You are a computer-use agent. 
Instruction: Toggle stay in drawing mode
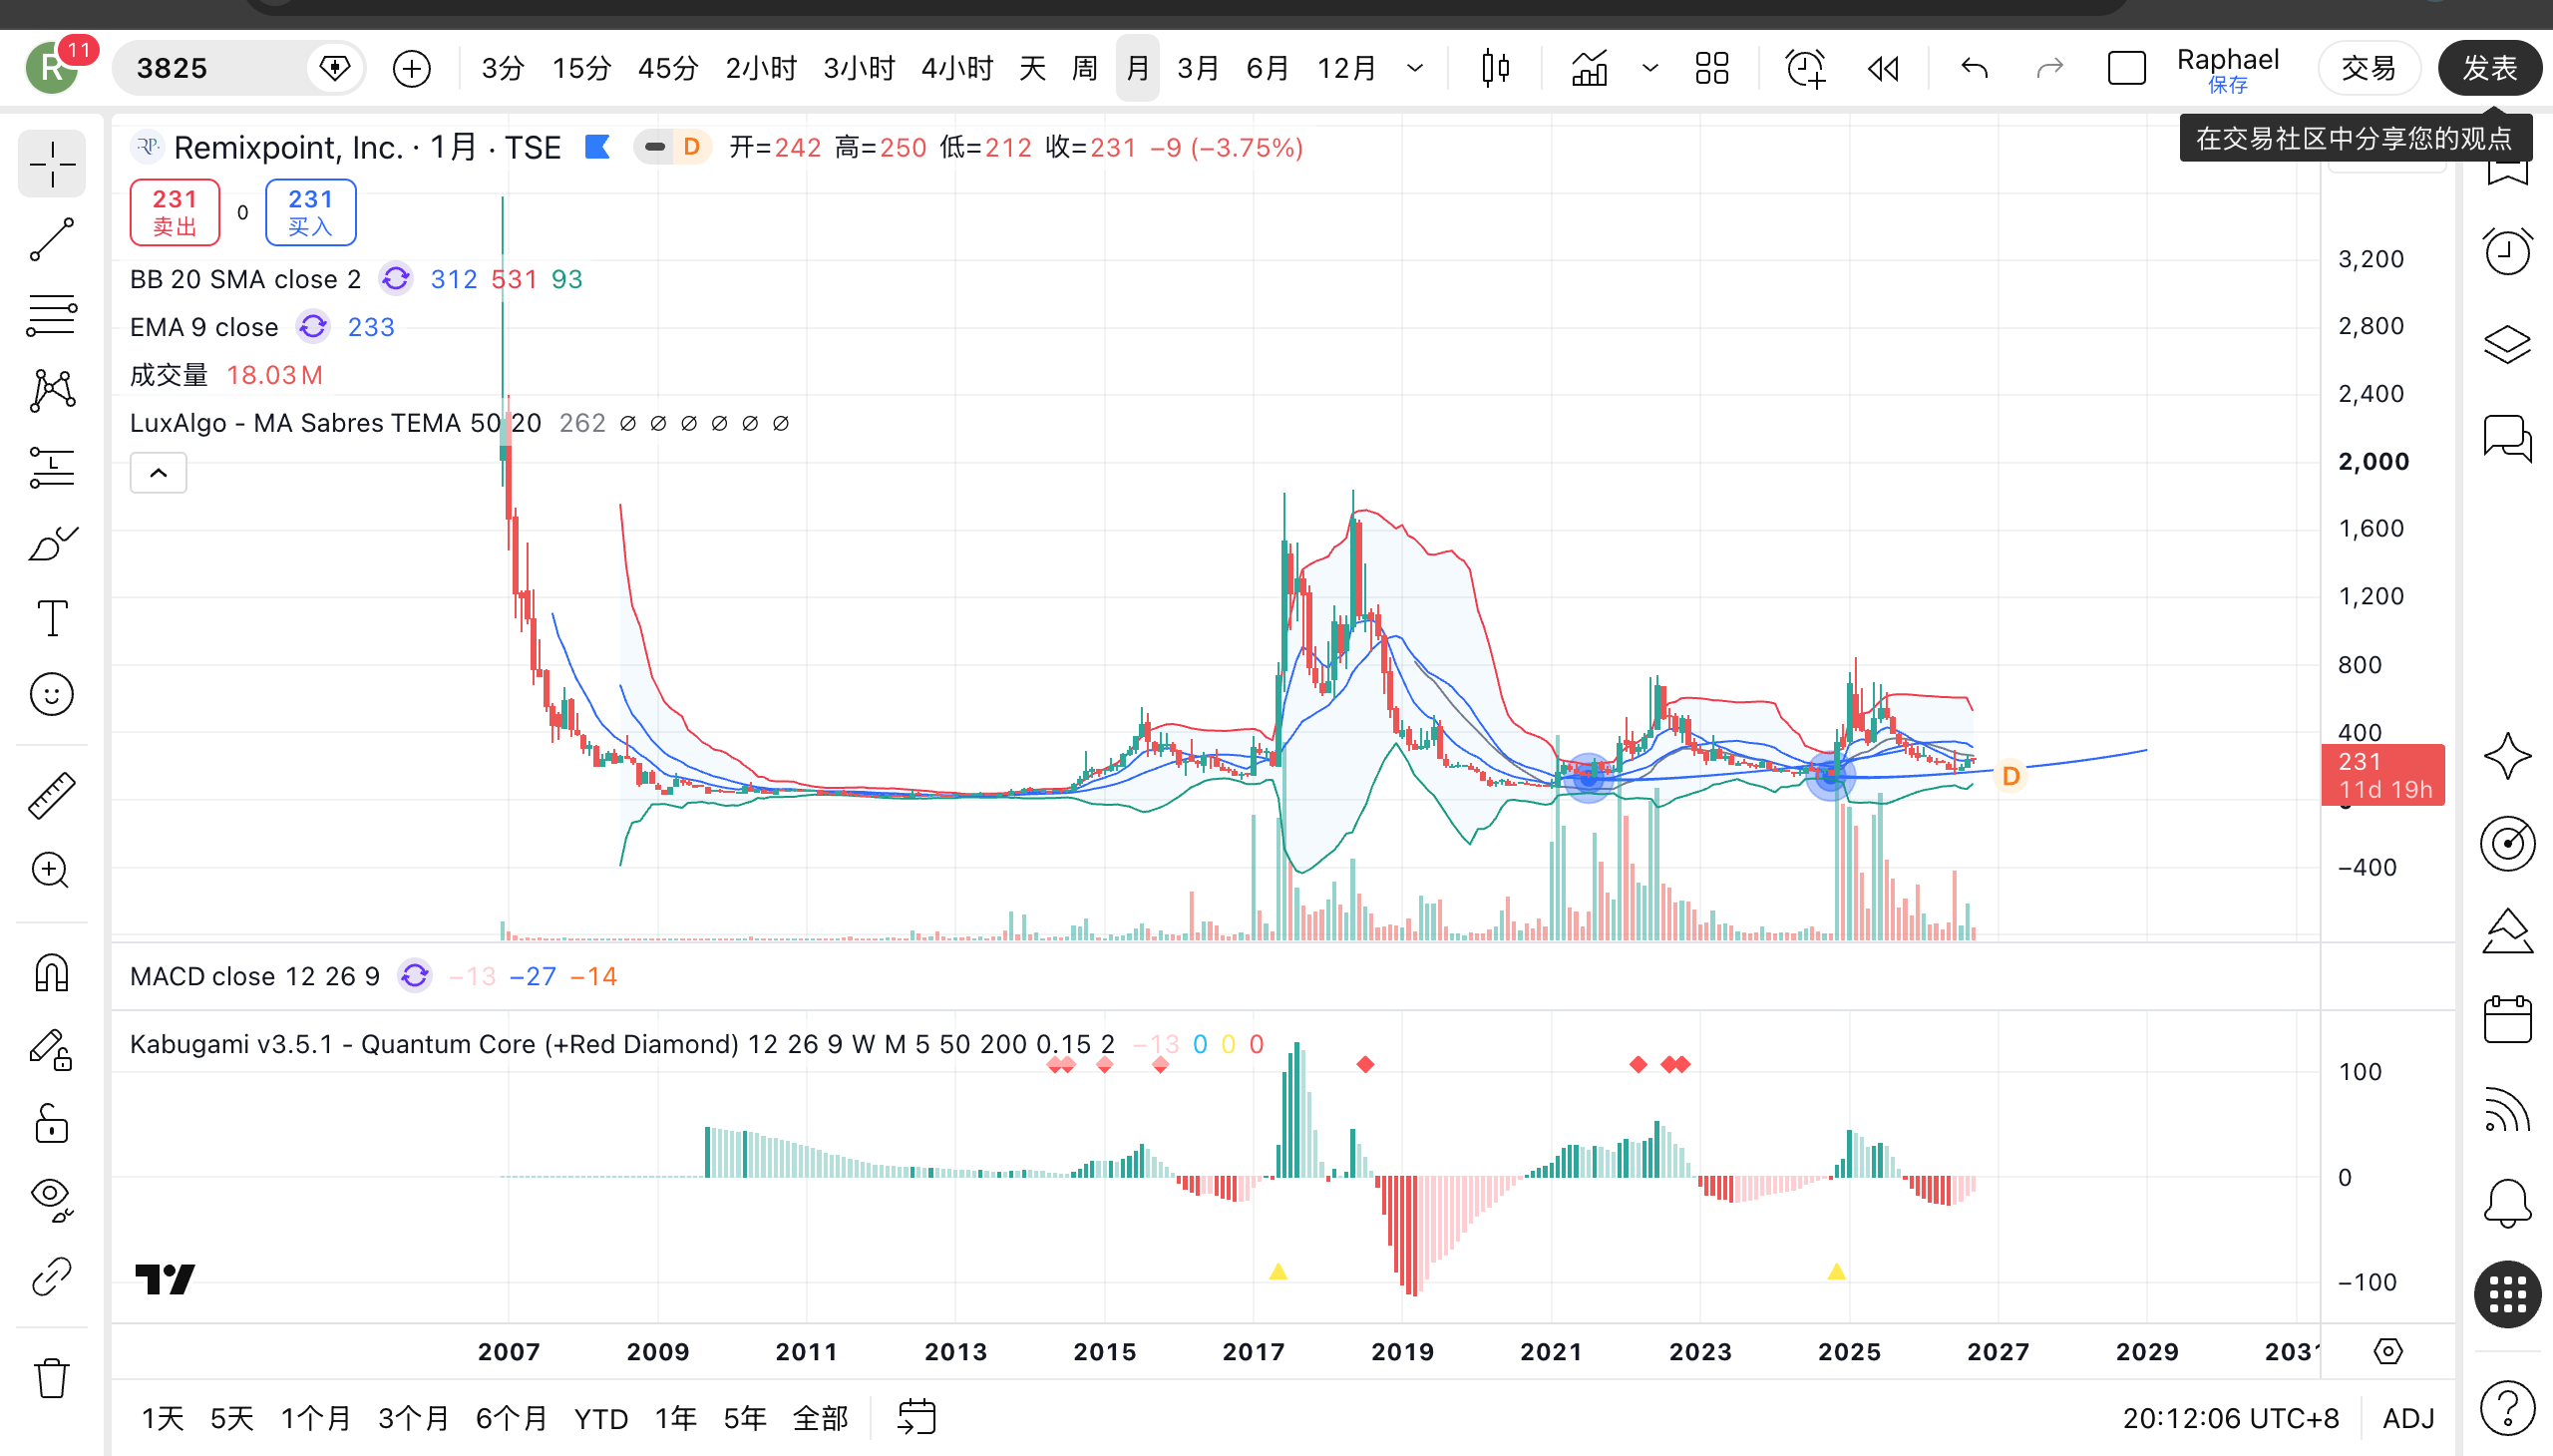(x=52, y=1049)
